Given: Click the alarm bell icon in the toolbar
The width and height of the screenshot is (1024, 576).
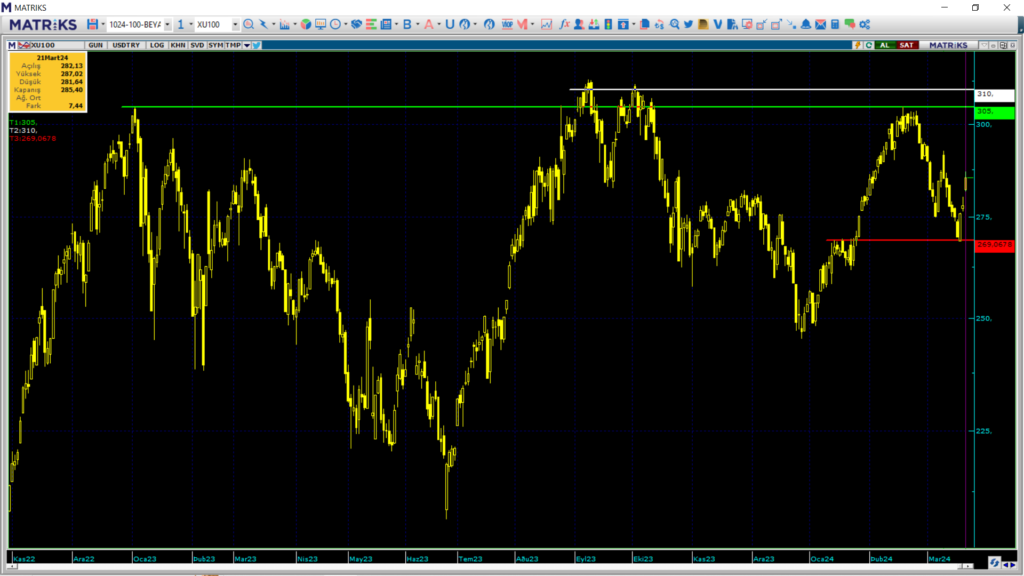Looking at the screenshot, I should point(806,24).
